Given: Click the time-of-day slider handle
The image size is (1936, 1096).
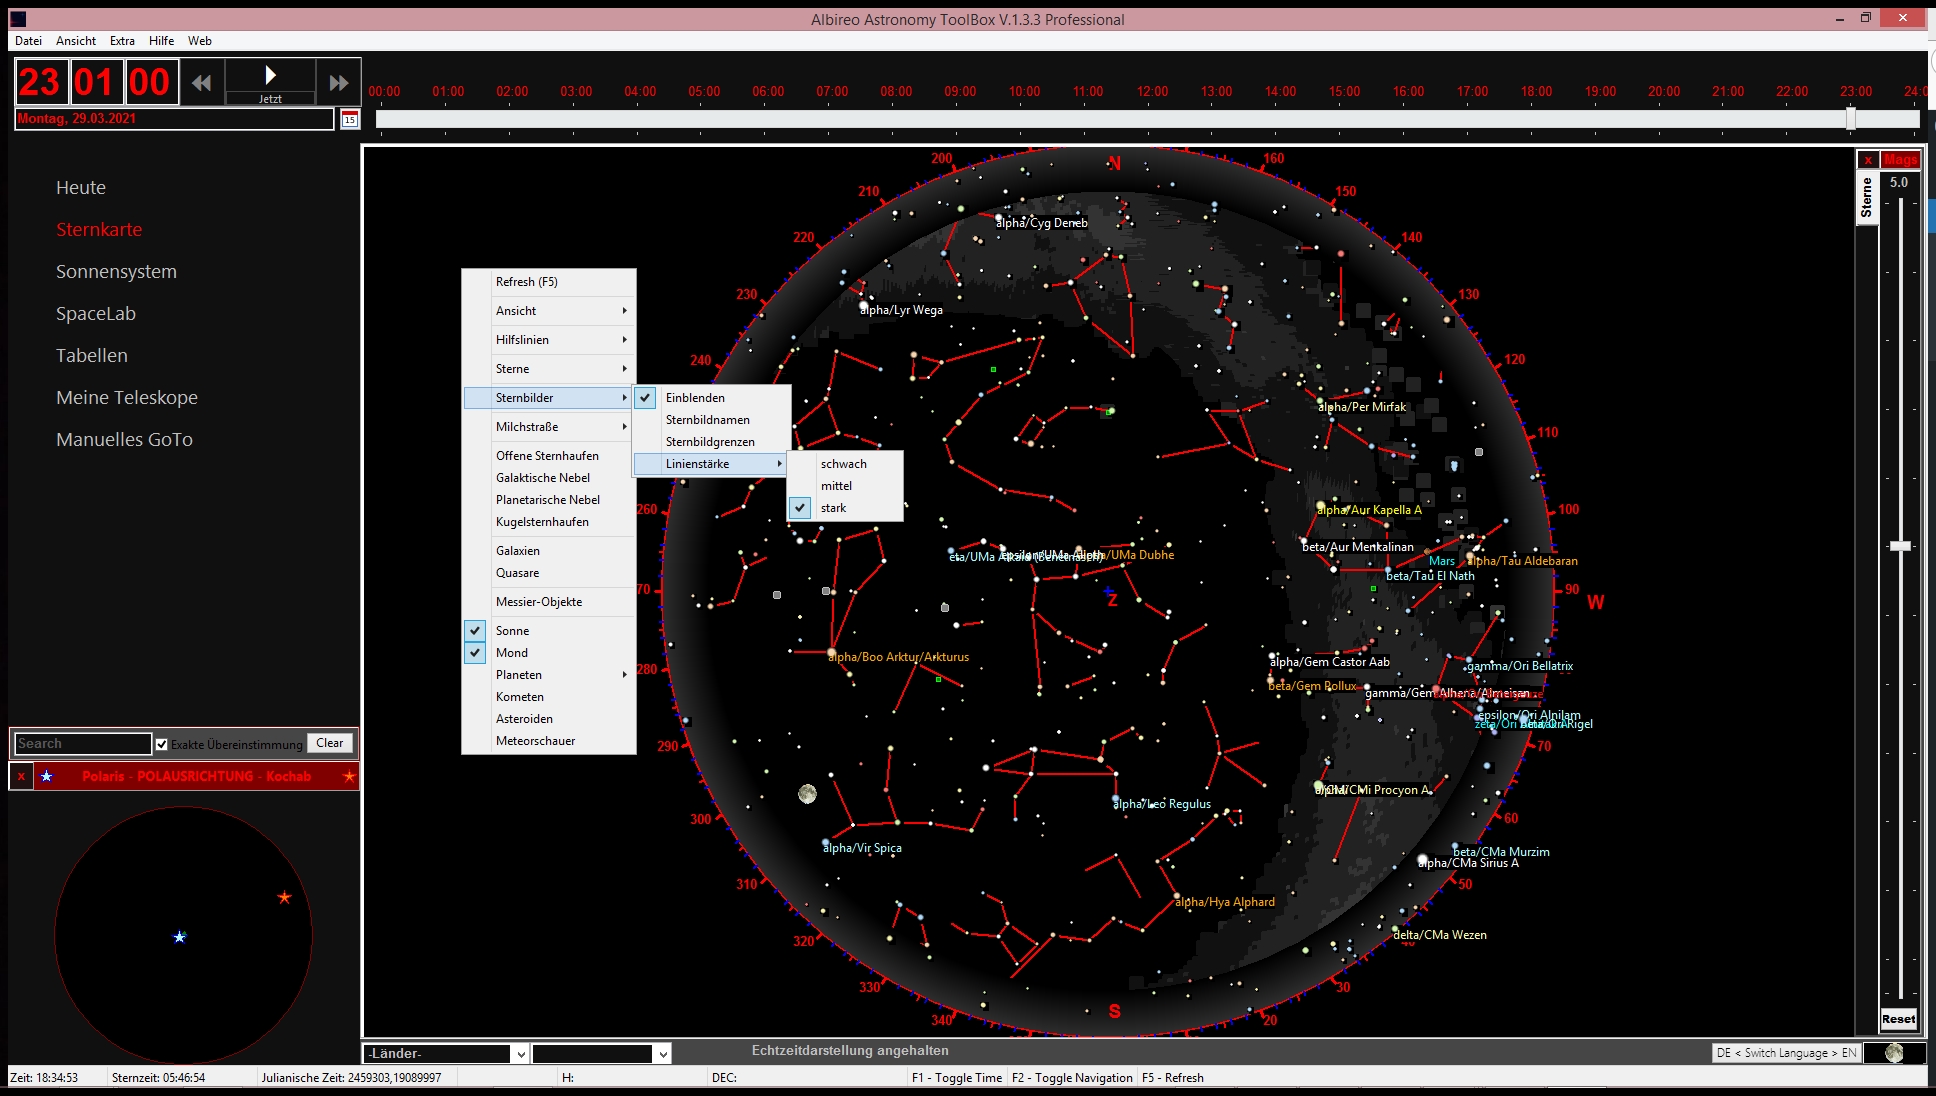Looking at the screenshot, I should [x=1851, y=119].
